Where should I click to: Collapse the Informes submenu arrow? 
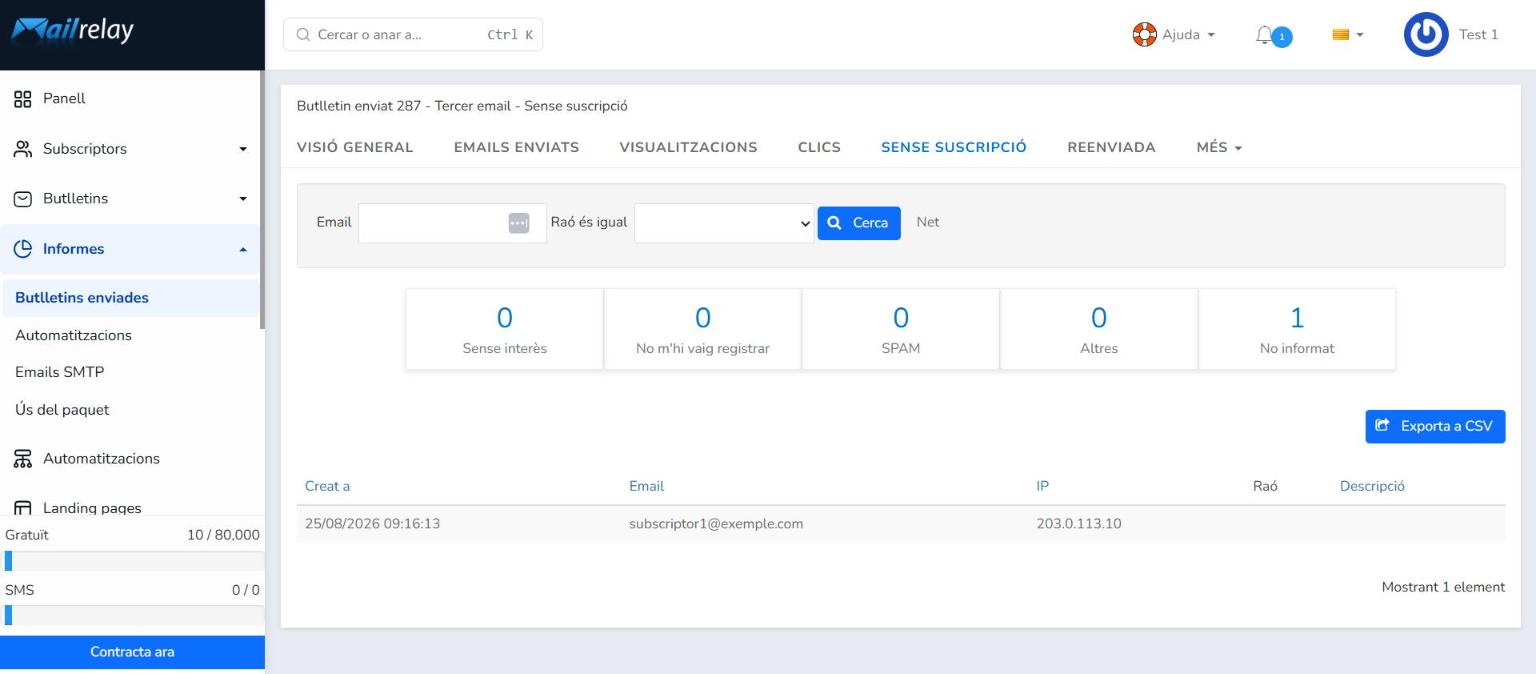click(x=242, y=250)
